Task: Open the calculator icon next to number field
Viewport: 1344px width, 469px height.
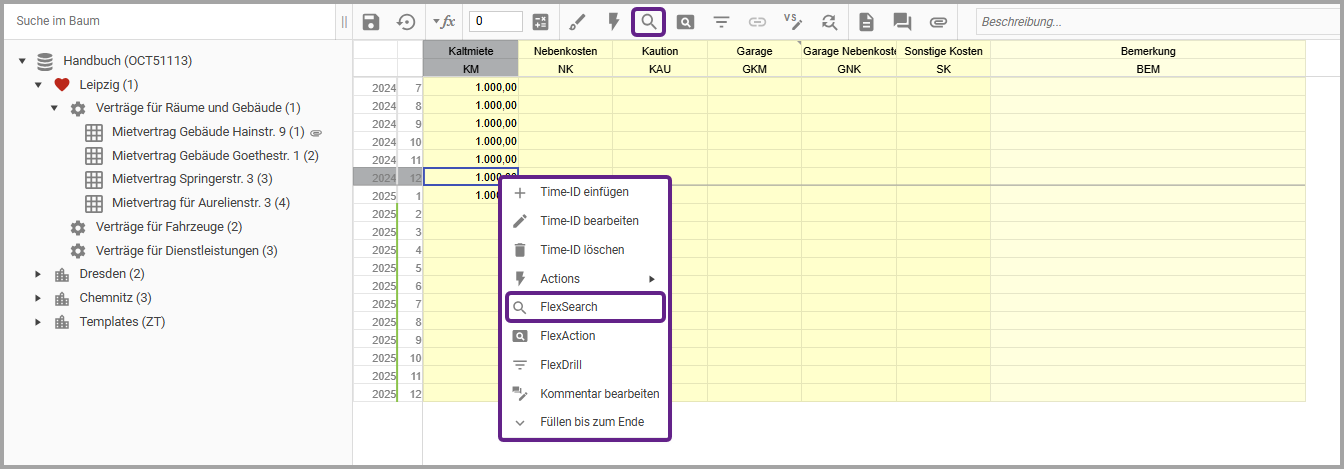Action: pyautogui.click(x=541, y=22)
